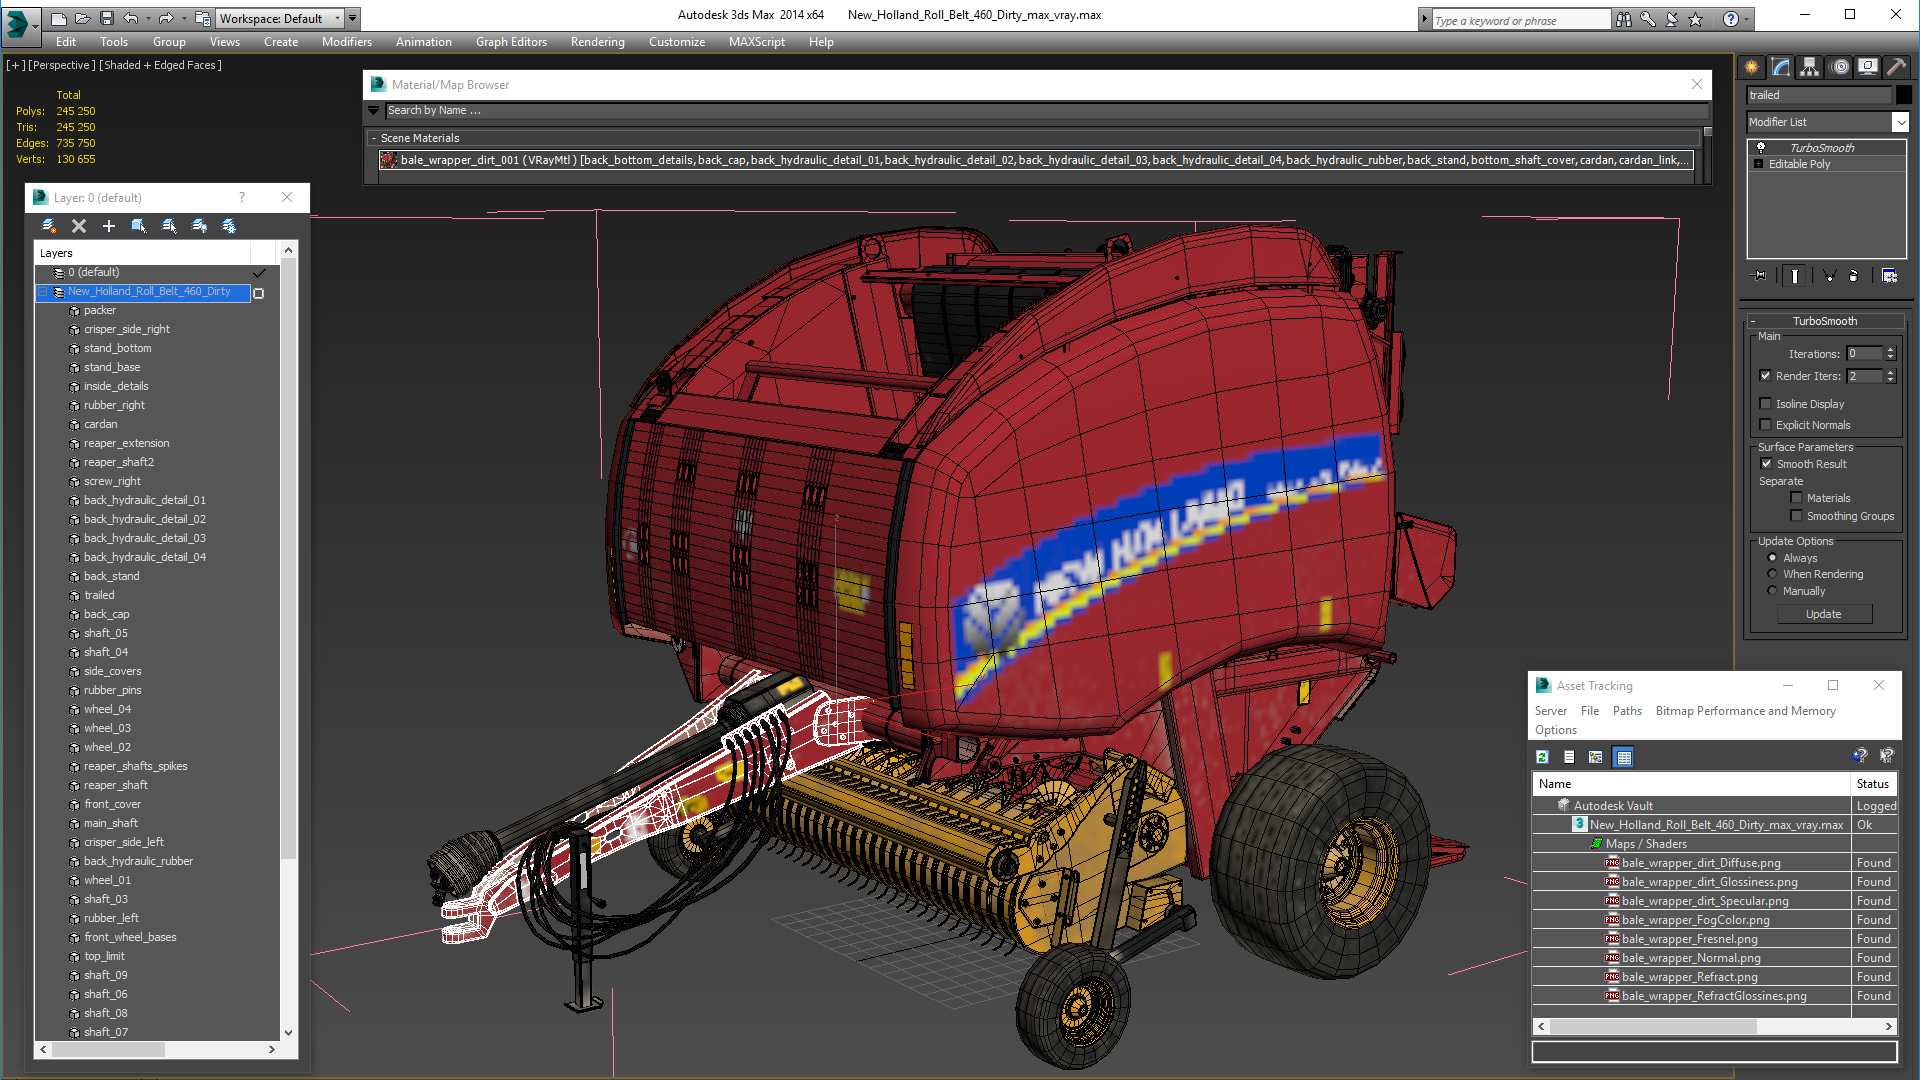
Task: Open the Hierarchy command panel tab
Action: [x=1810, y=67]
